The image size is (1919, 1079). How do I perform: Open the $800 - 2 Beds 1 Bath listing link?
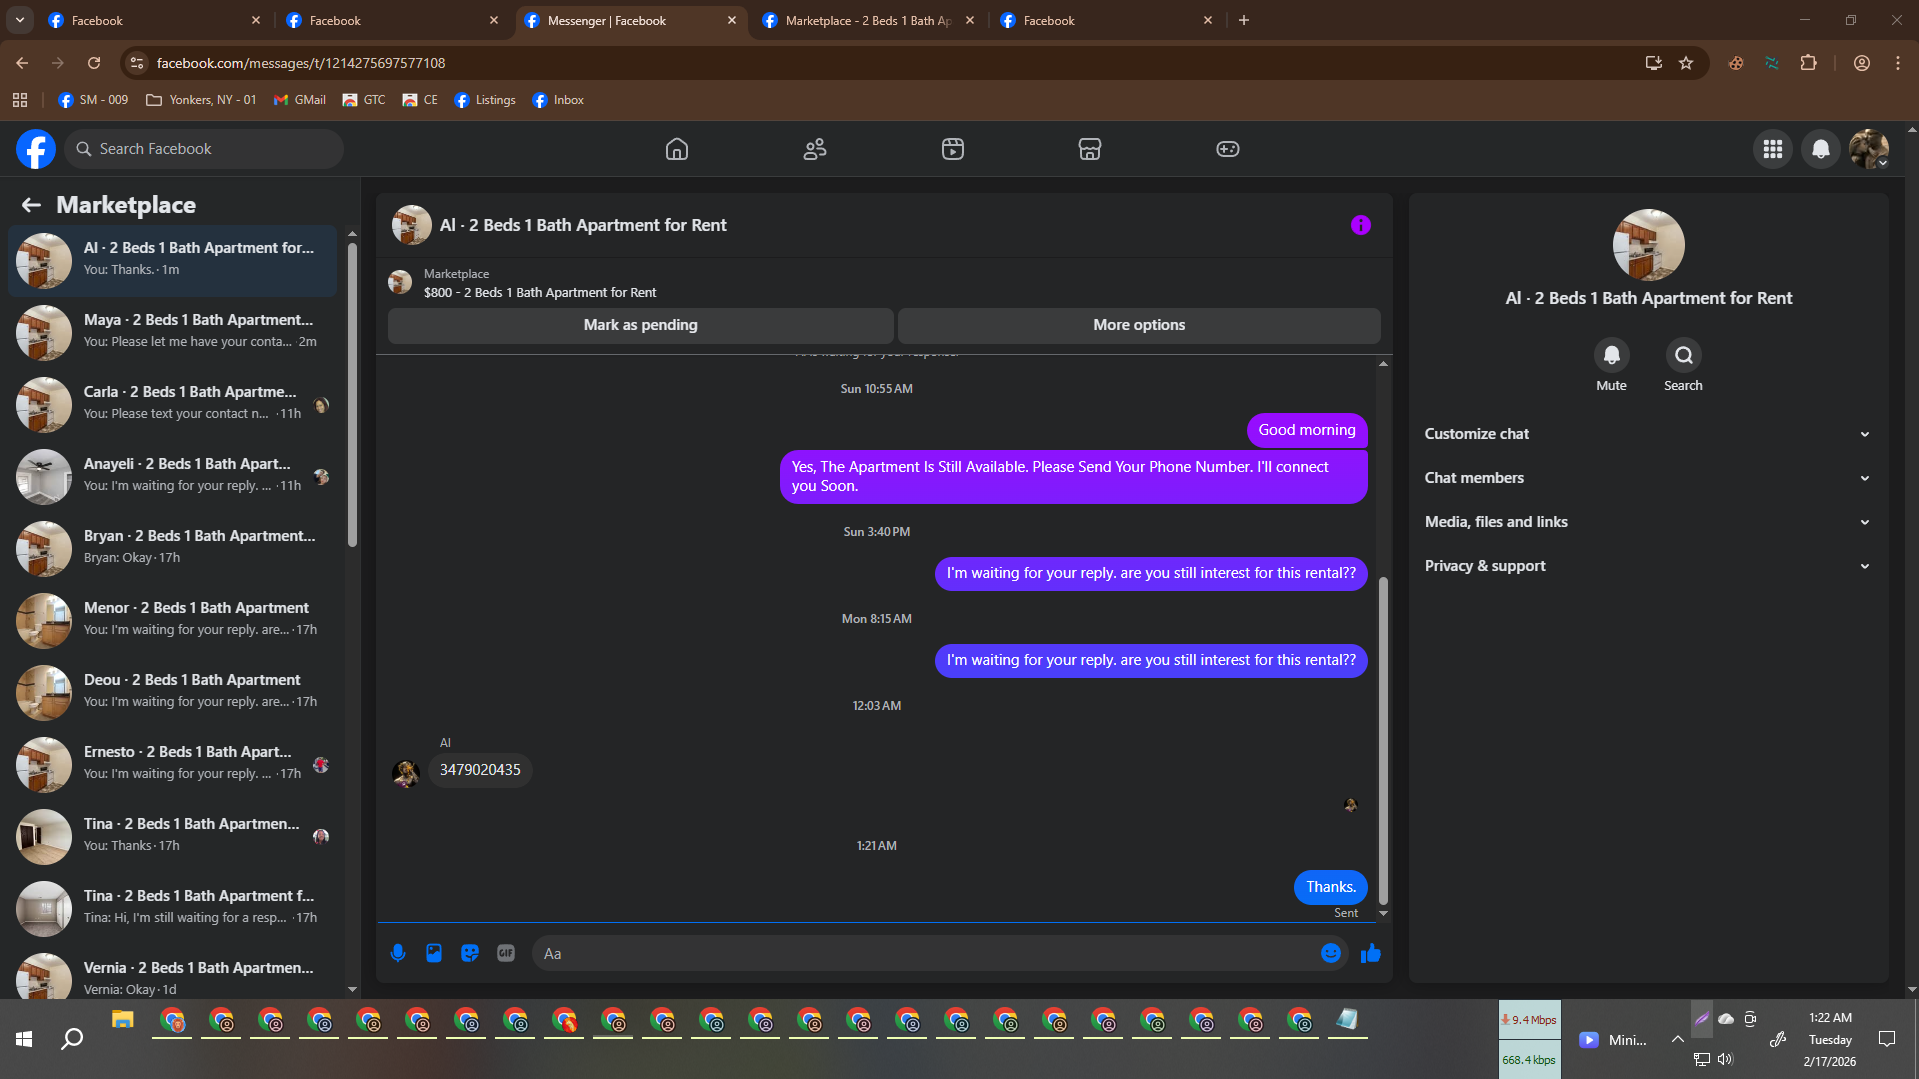click(x=540, y=293)
